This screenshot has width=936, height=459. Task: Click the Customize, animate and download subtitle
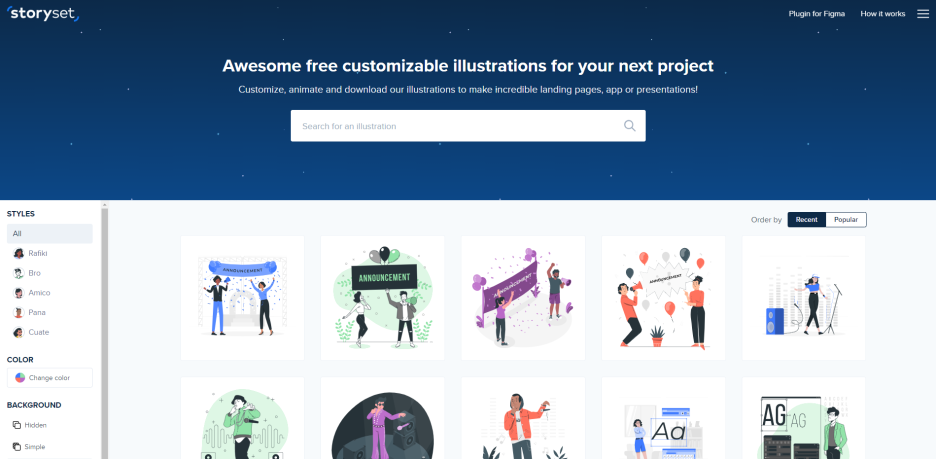coord(468,90)
